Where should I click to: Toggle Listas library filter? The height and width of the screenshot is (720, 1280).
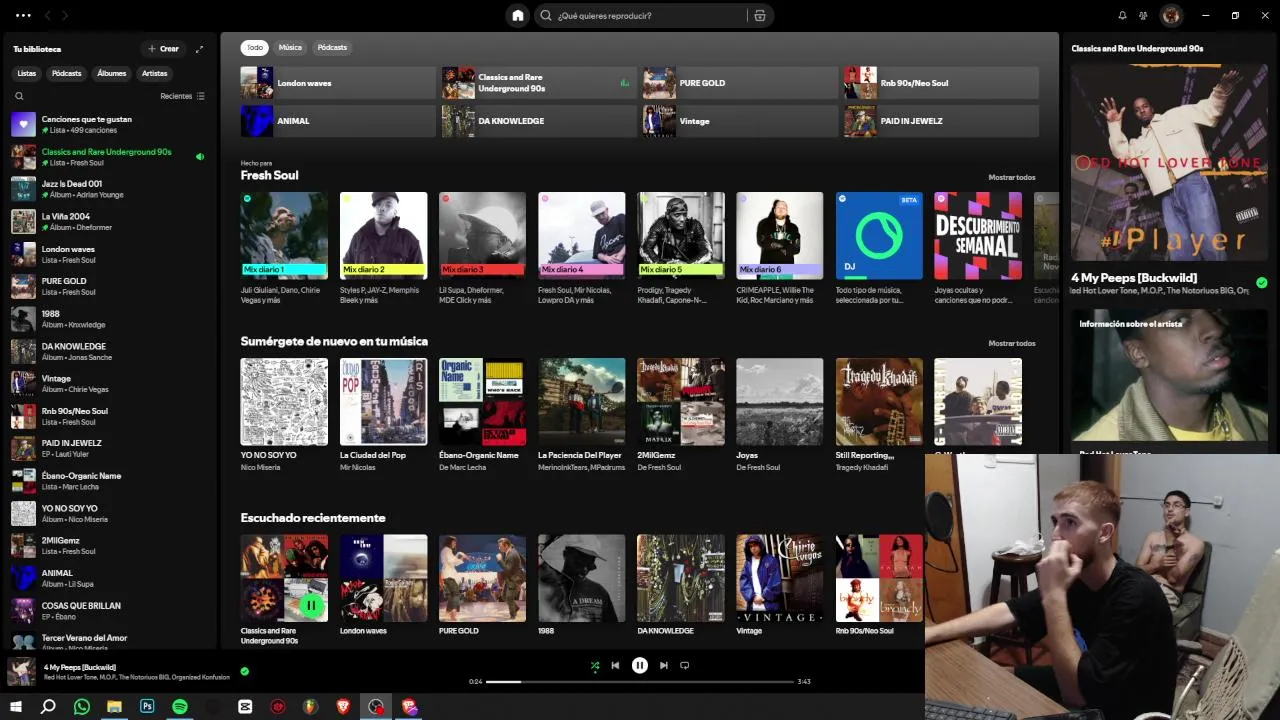(x=27, y=73)
